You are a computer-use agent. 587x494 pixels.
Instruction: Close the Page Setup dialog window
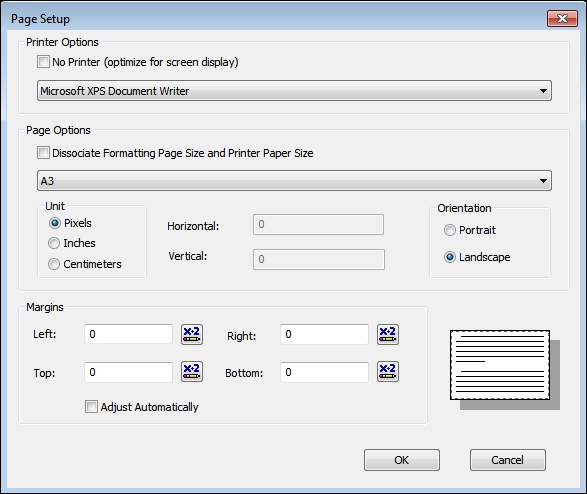pyautogui.click(x=562, y=18)
